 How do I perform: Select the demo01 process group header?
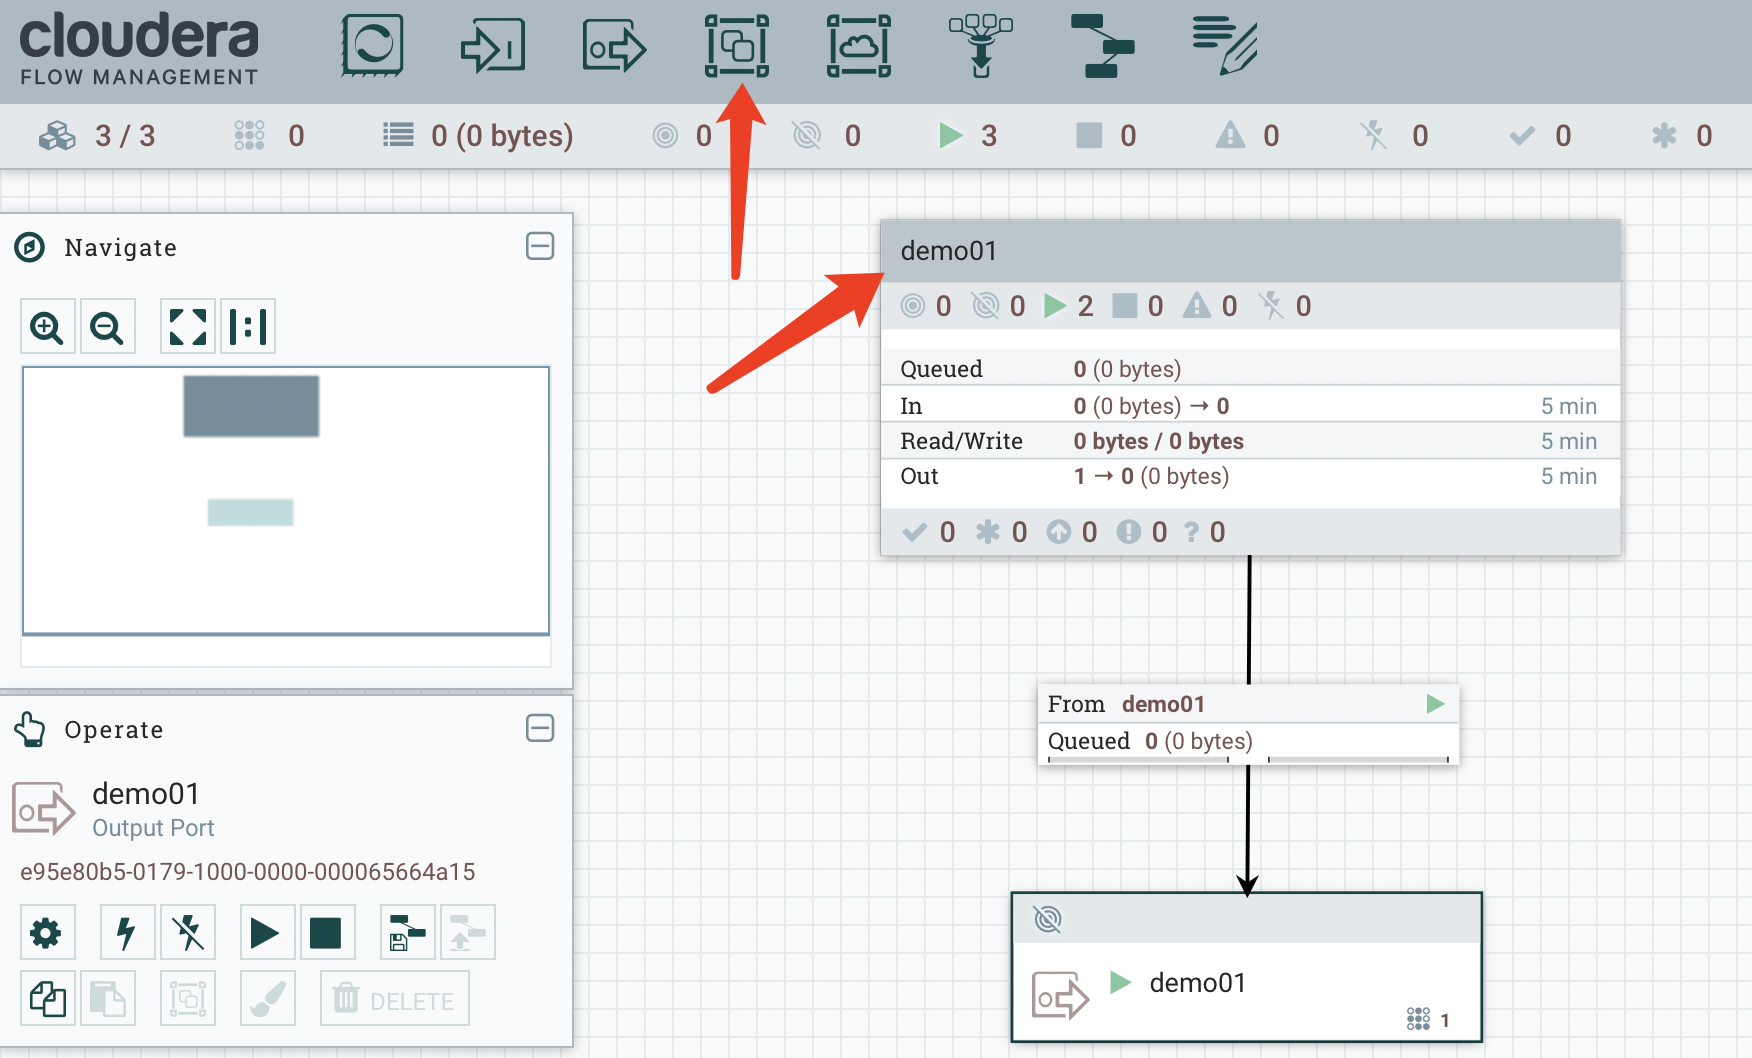pos(1250,251)
